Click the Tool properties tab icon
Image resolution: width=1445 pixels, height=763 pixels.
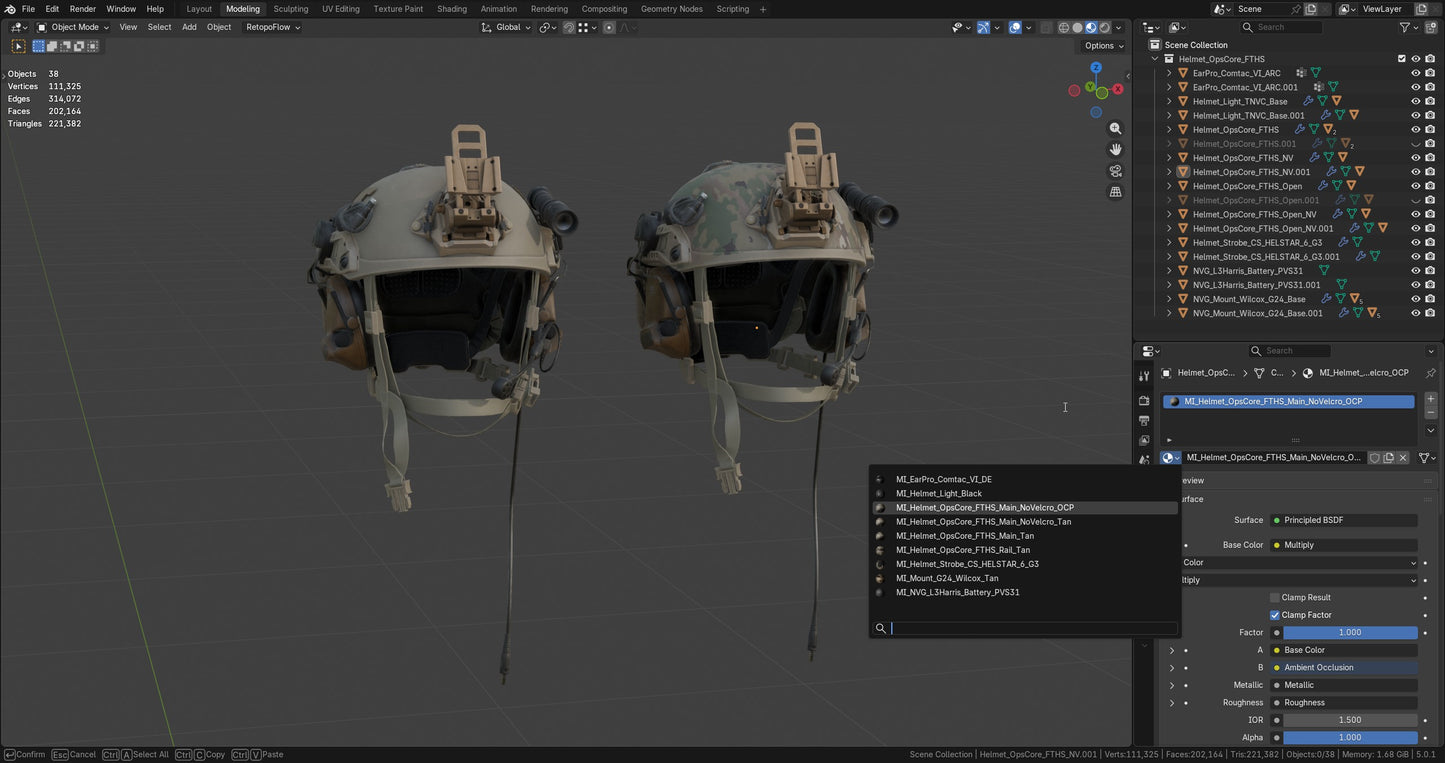1143,375
